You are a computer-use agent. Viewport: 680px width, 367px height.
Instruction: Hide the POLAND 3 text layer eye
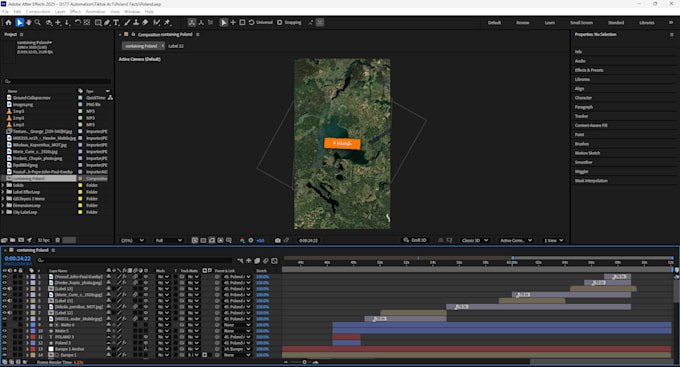(5, 337)
